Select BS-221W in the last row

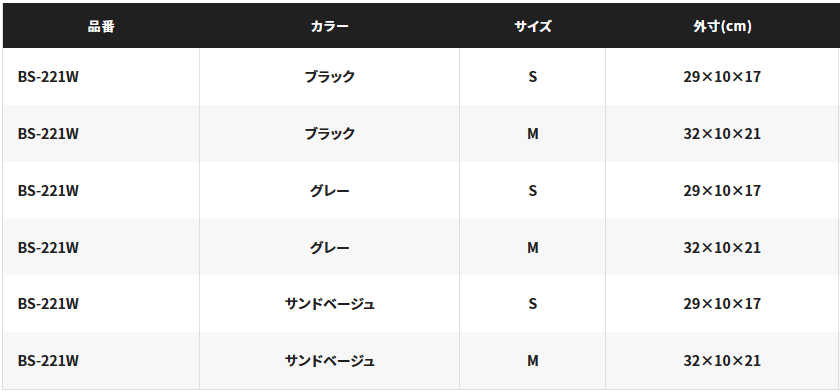pos(48,362)
